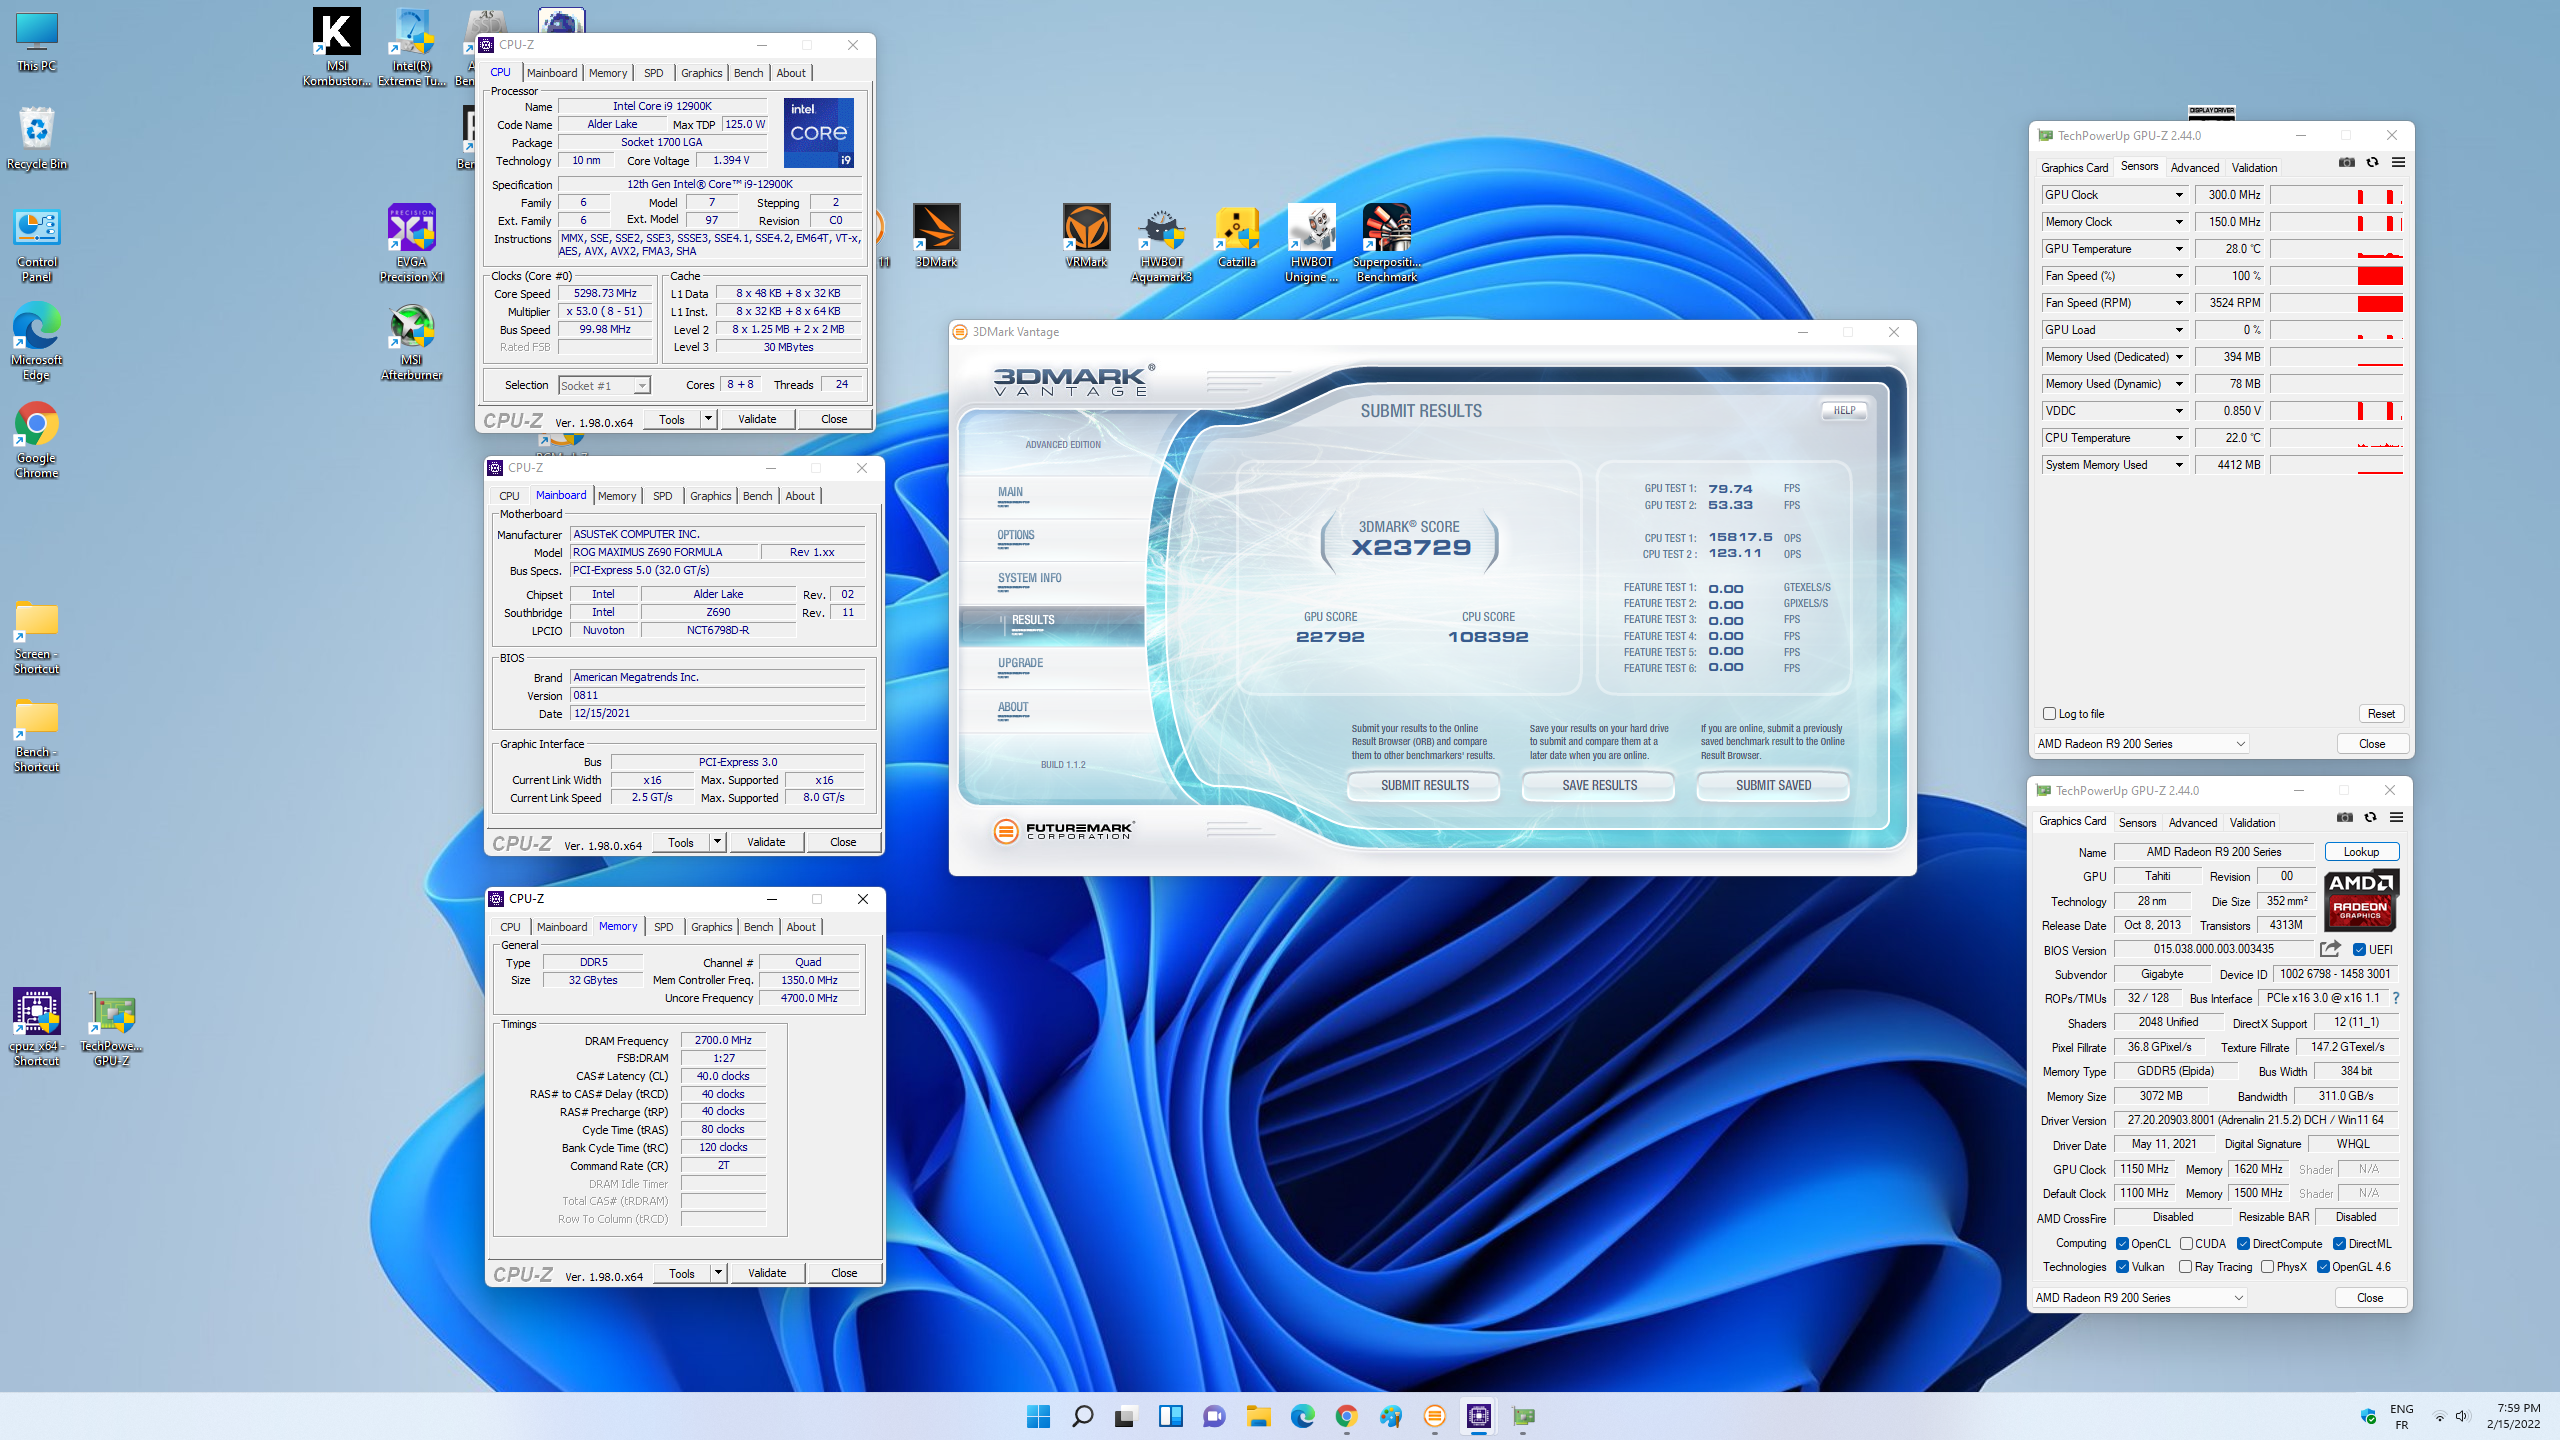
Task: Launch MSI Afterburner desktop icon
Action: [x=412, y=341]
